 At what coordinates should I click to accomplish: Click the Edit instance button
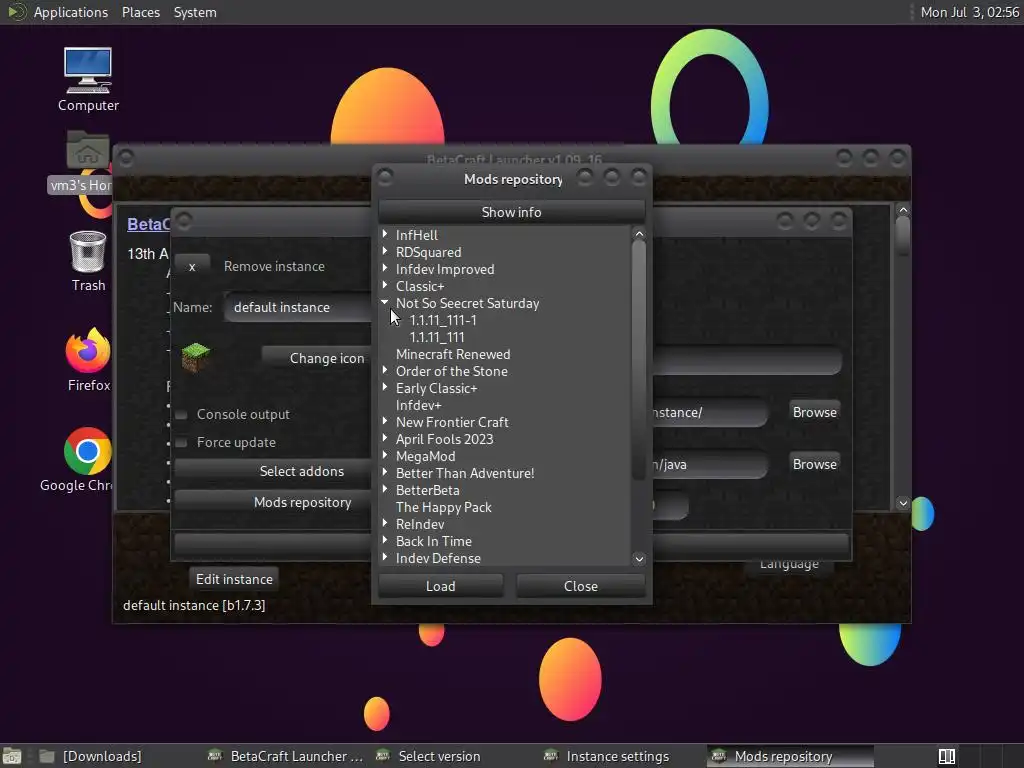(x=234, y=579)
